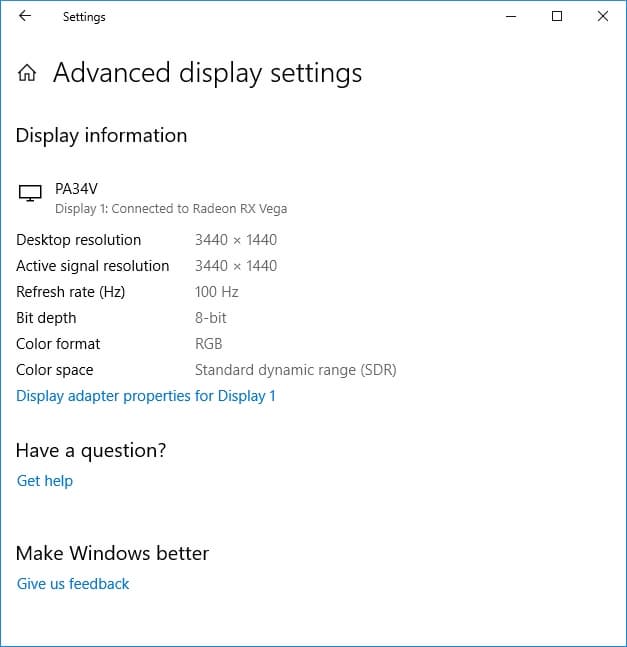
Task: Open the Get help link
Action: tap(45, 481)
